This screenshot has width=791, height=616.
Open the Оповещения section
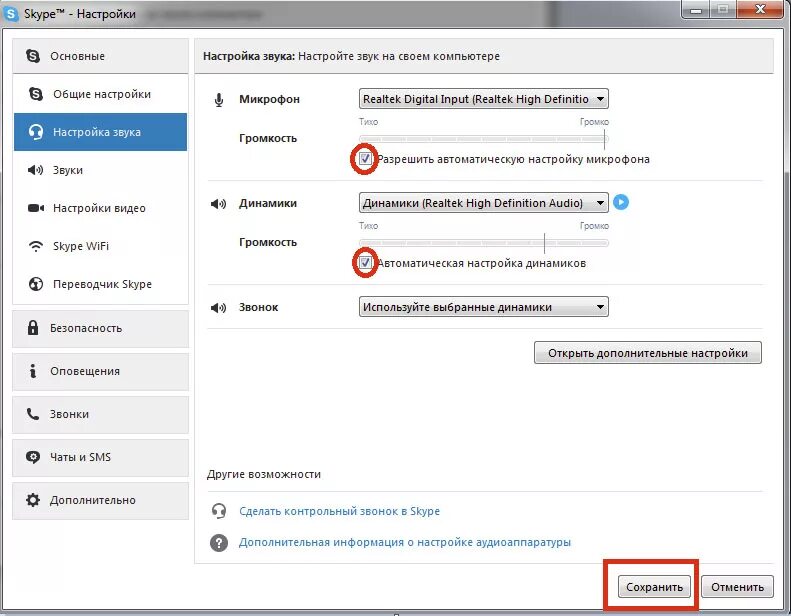pos(100,371)
